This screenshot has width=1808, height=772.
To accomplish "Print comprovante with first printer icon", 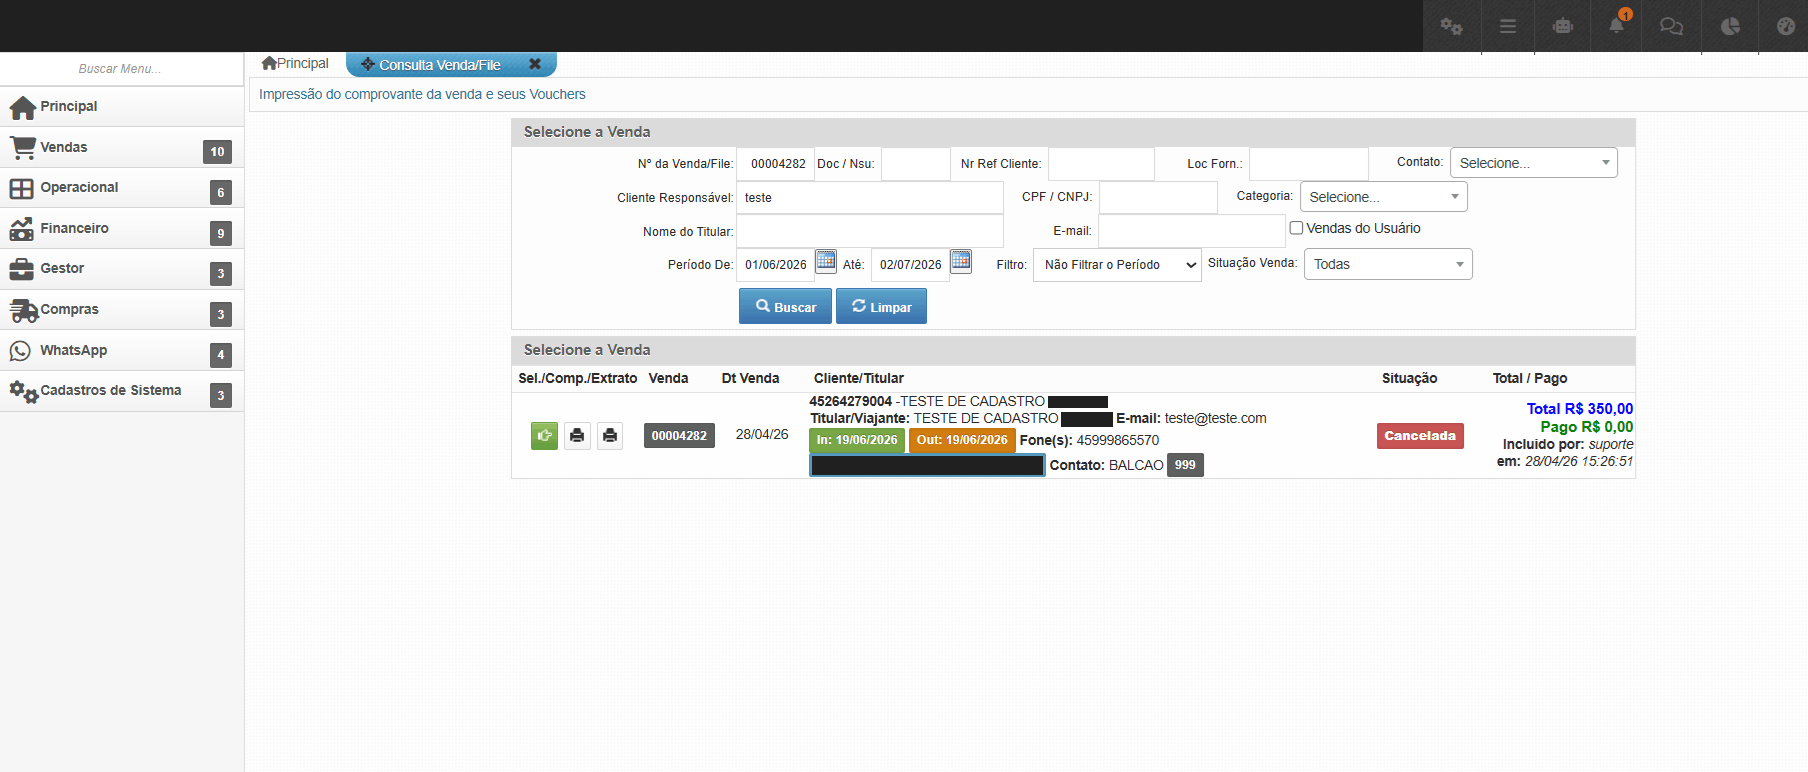I will (577, 436).
